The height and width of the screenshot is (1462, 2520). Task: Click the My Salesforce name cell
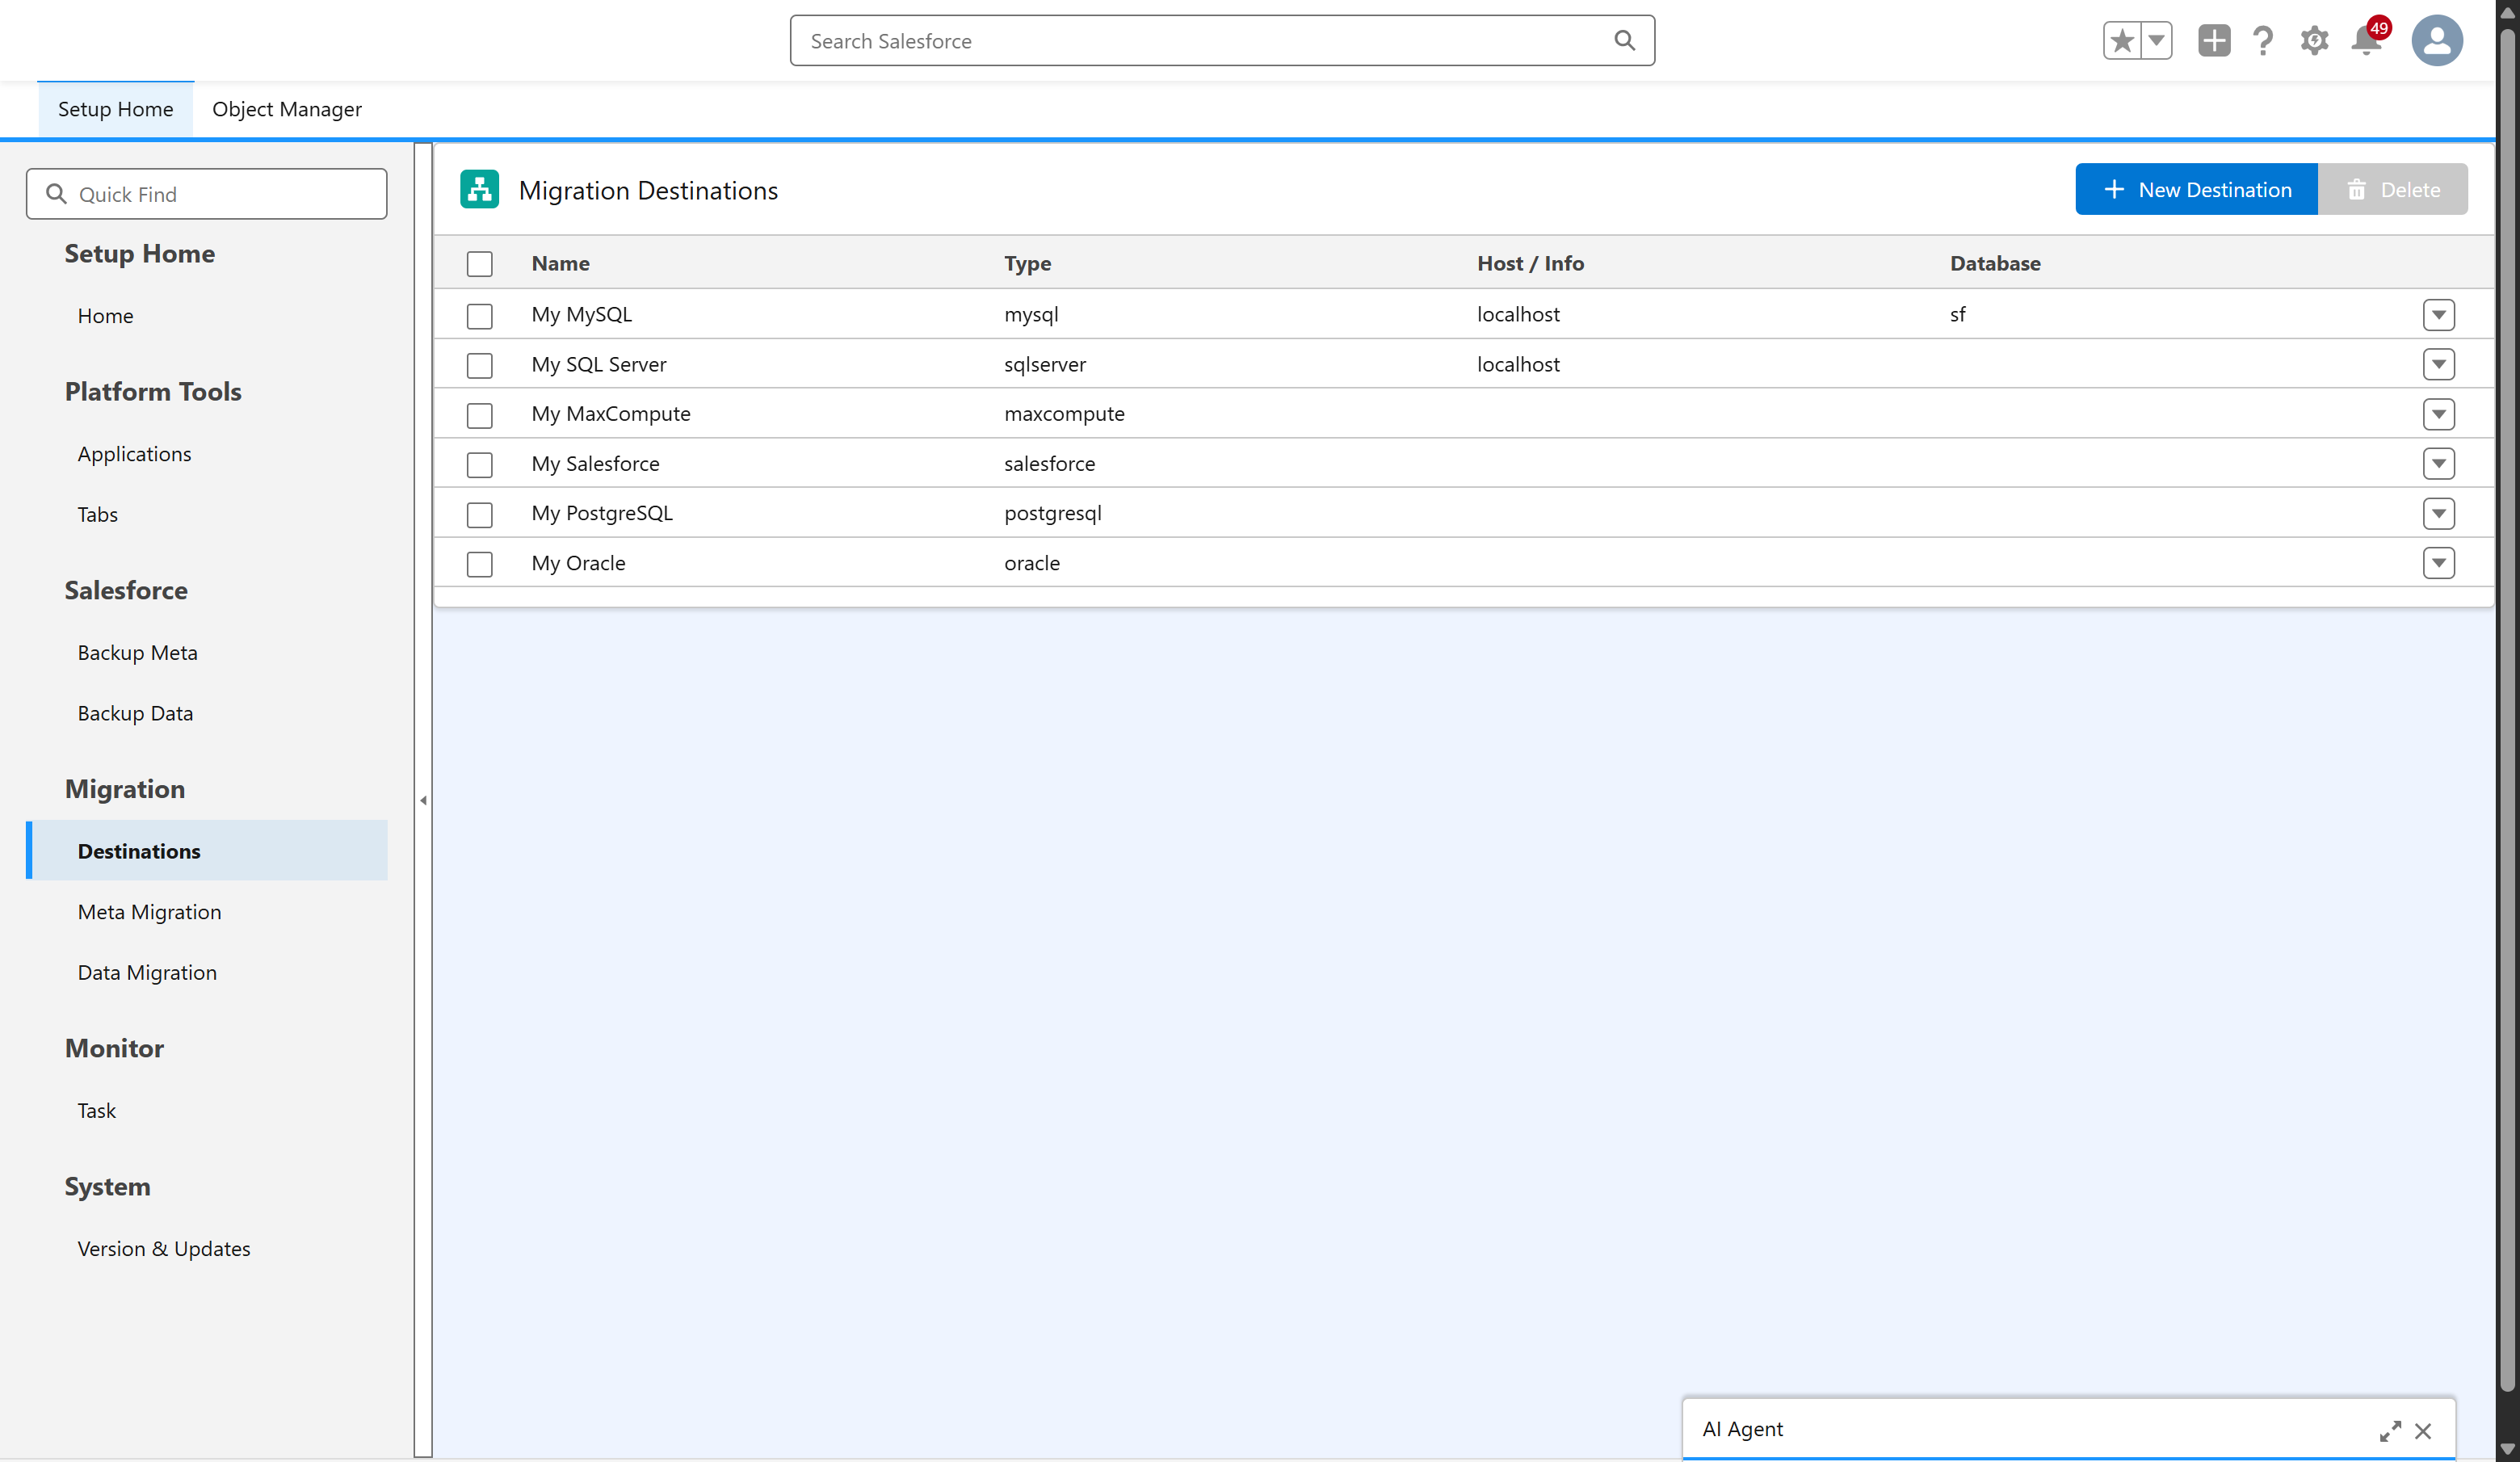point(596,464)
